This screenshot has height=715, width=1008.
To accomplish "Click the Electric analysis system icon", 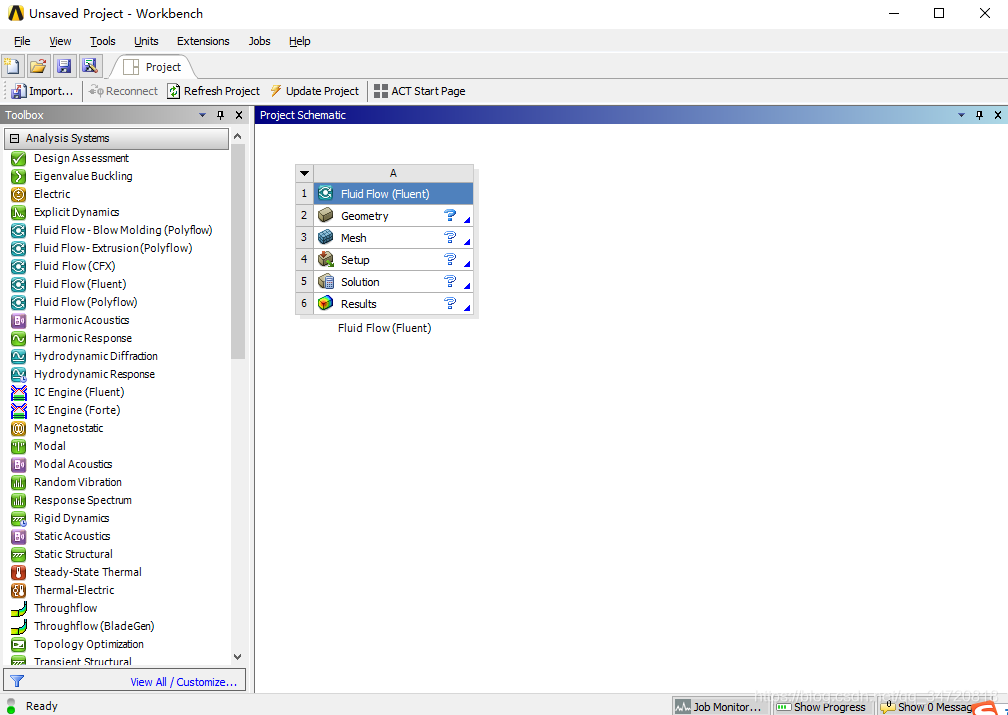I will tap(19, 194).
